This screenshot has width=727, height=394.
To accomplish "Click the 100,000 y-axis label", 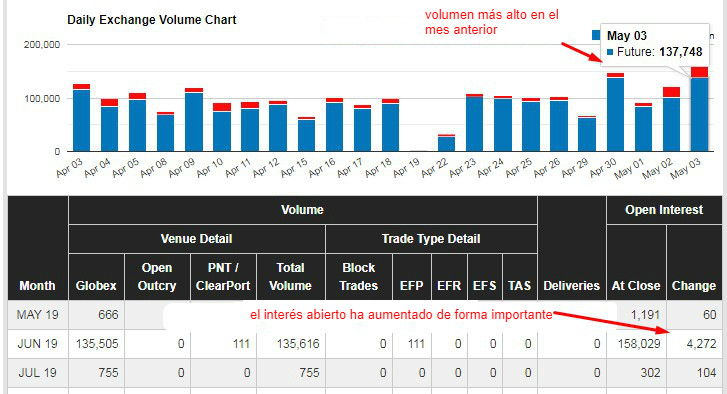I will [x=42, y=99].
